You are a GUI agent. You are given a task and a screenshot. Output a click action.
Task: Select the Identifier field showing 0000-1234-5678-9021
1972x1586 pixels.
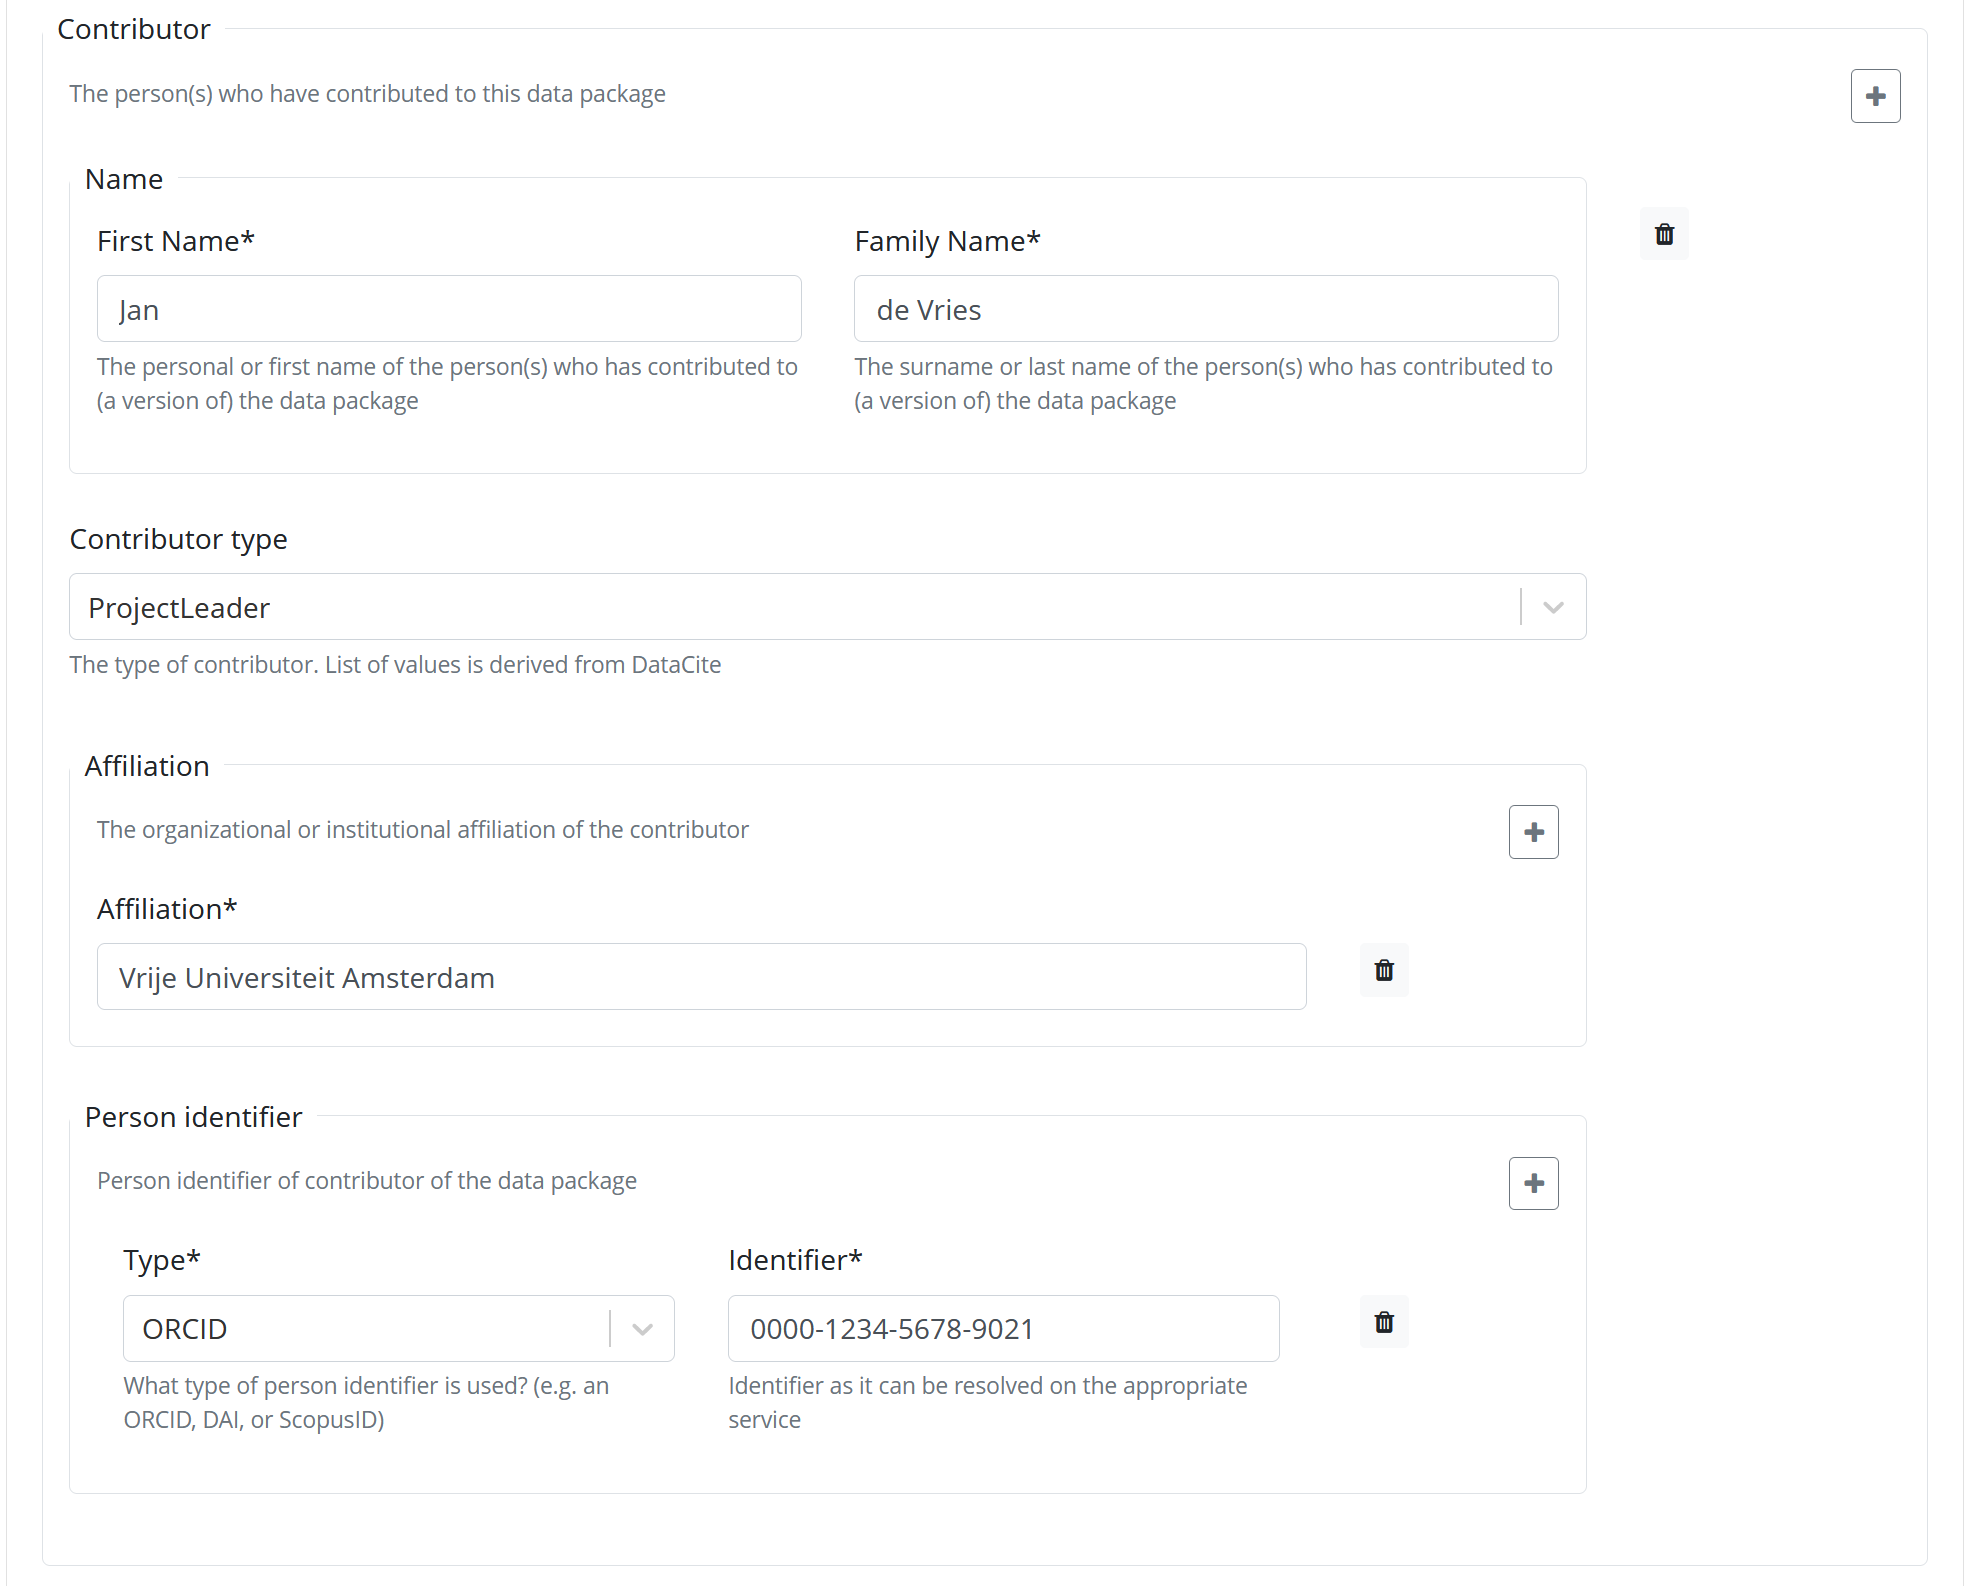tap(1002, 1328)
